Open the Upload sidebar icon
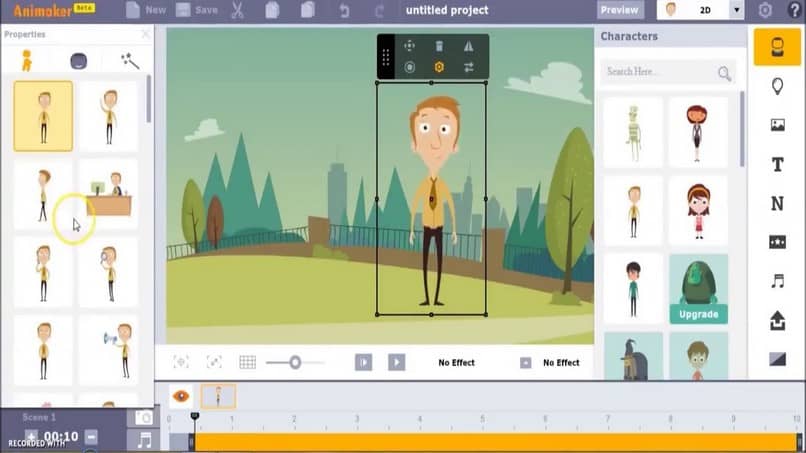This screenshot has width=806, height=453. pos(777,320)
